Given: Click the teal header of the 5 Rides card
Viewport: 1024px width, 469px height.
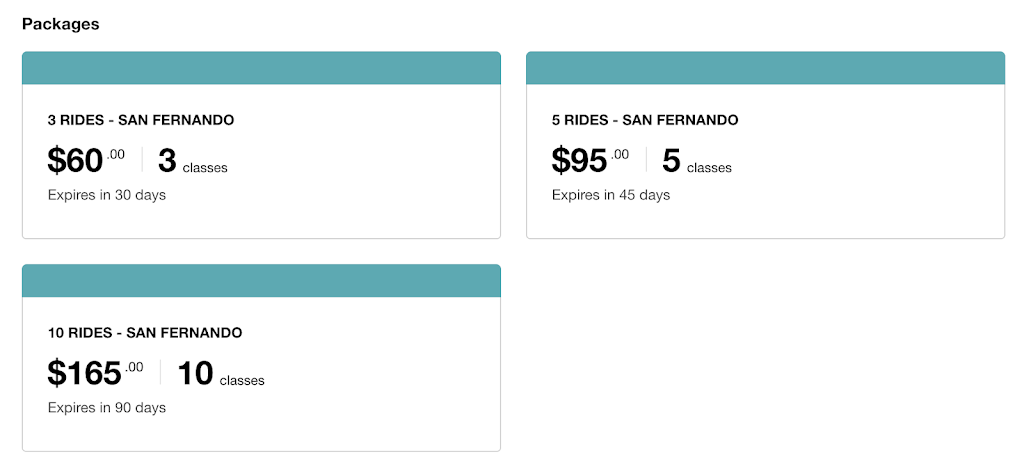Looking at the screenshot, I should (x=765, y=68).
